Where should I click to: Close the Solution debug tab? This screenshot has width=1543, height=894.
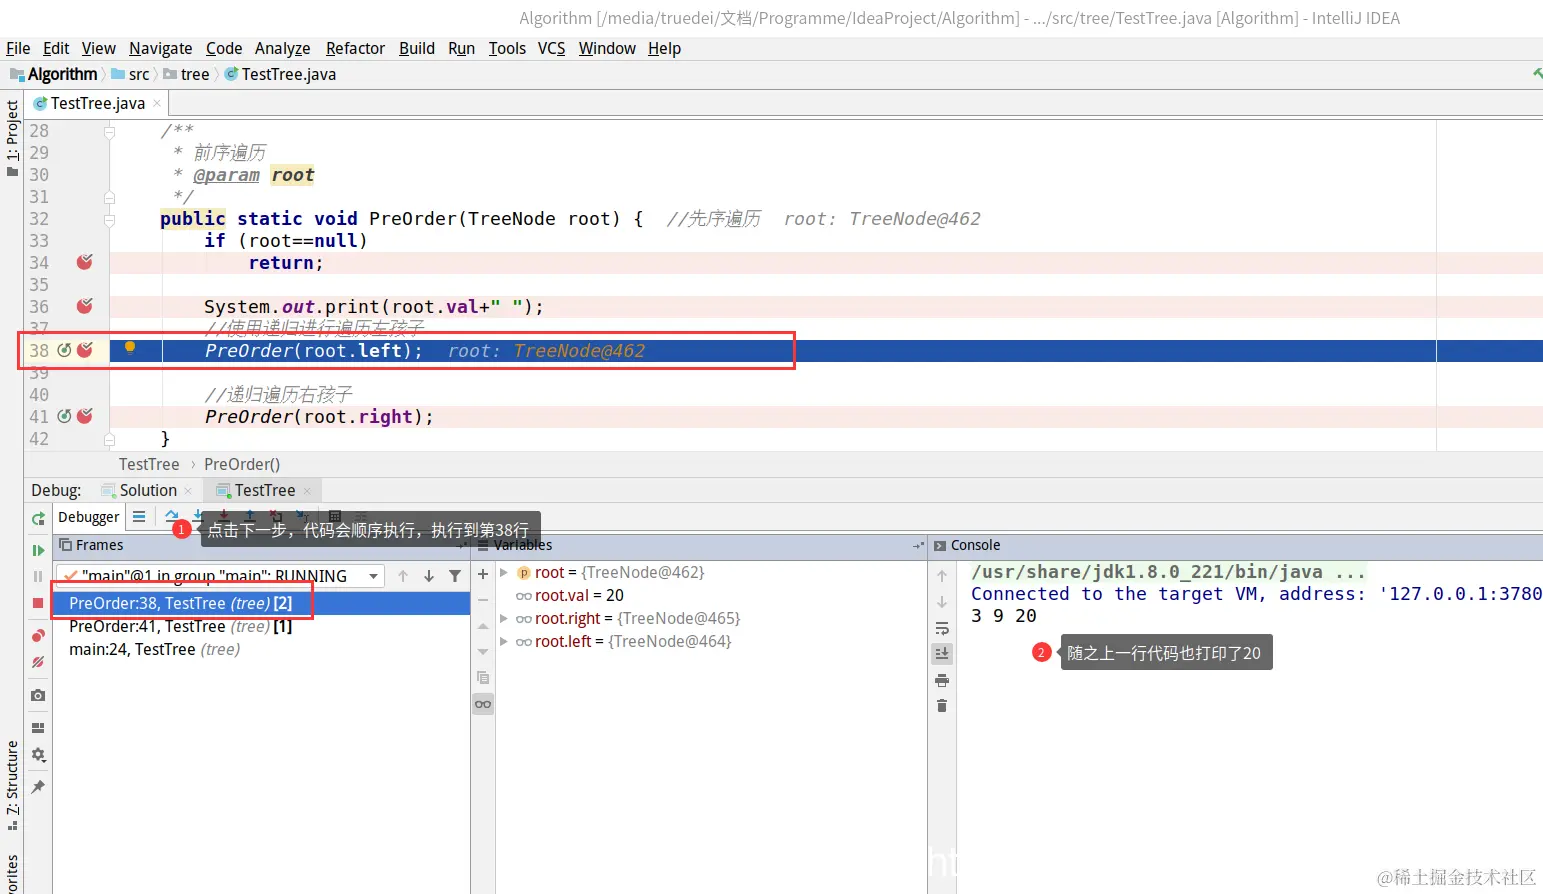(x=188, y=491)
